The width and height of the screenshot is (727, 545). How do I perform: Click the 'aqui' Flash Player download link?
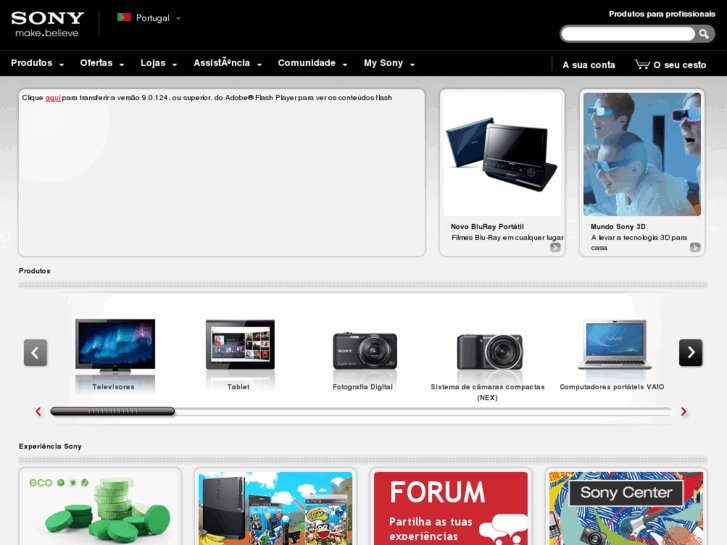point(53,98)
